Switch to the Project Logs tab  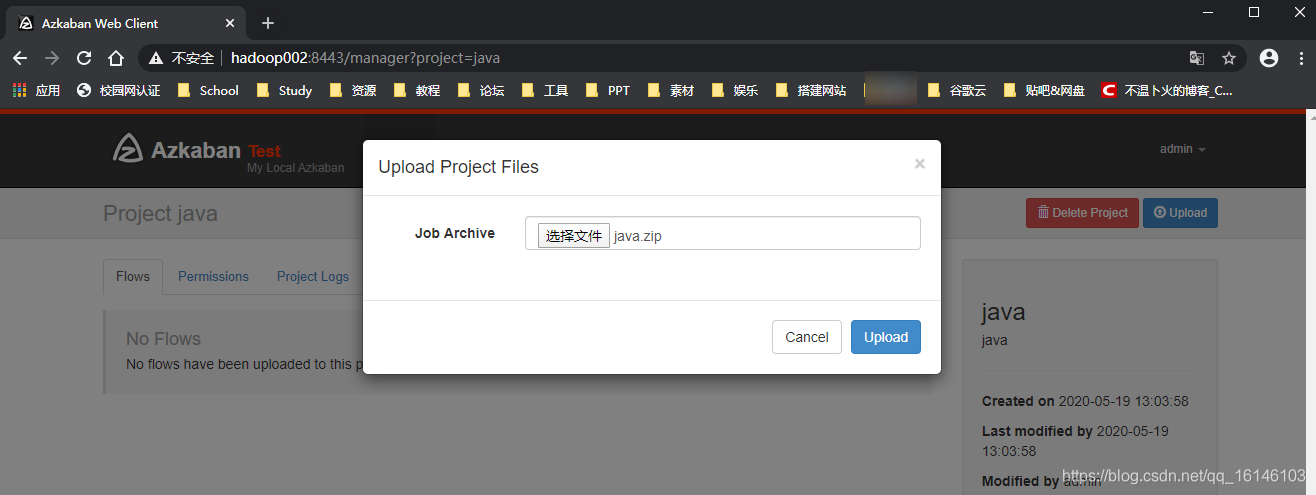click(x=313, y=276)
